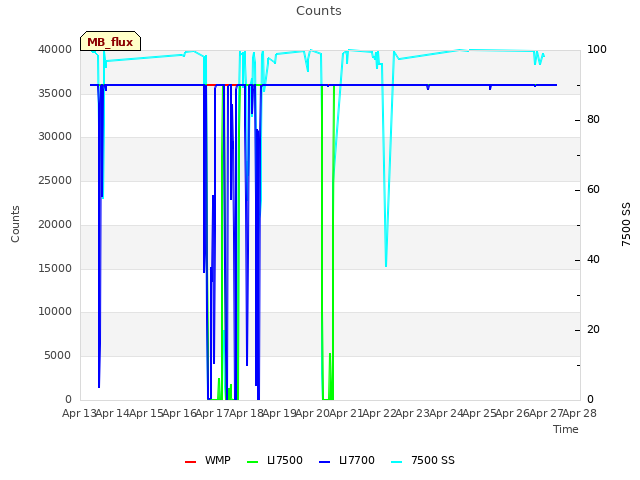Click the Apr 28 date tick label

[x=580, y=413]
